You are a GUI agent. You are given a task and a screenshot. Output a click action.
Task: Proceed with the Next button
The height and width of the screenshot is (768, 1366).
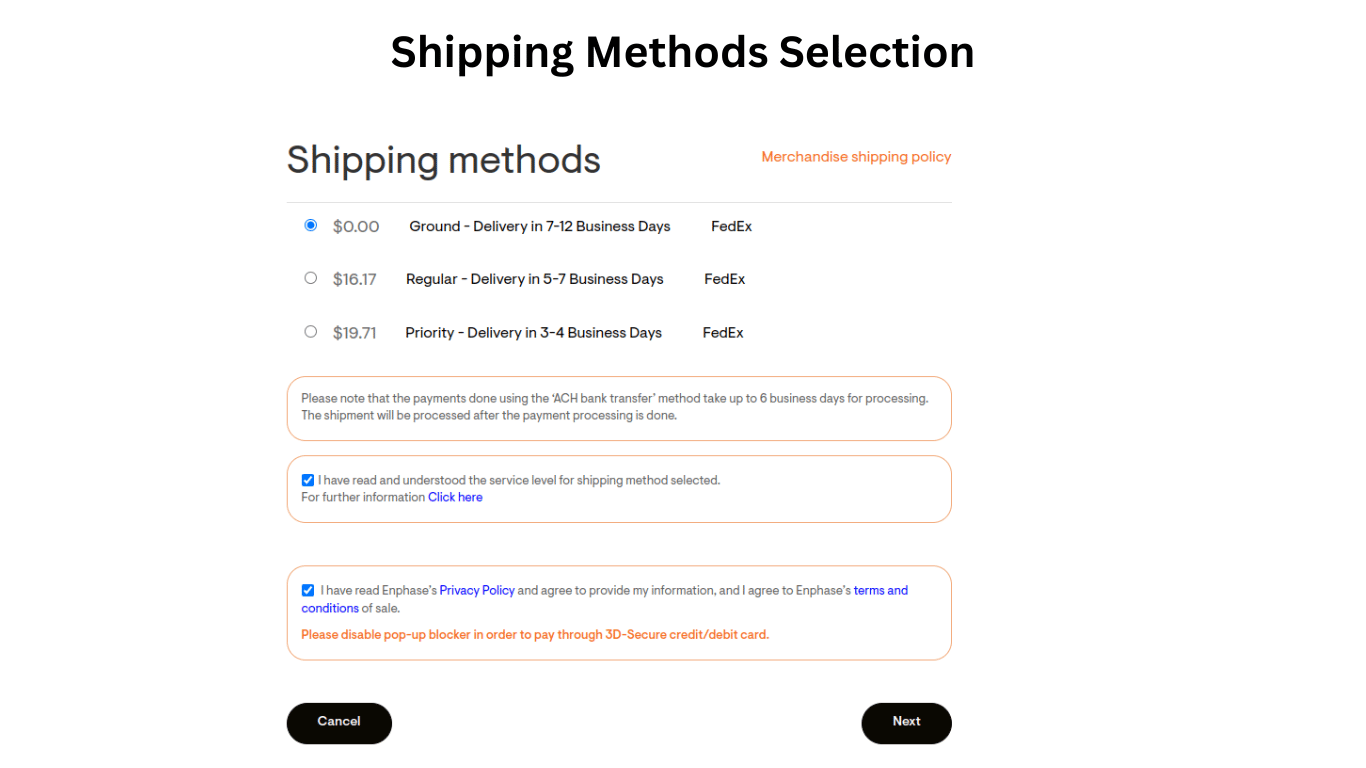[x=906, y=722]
